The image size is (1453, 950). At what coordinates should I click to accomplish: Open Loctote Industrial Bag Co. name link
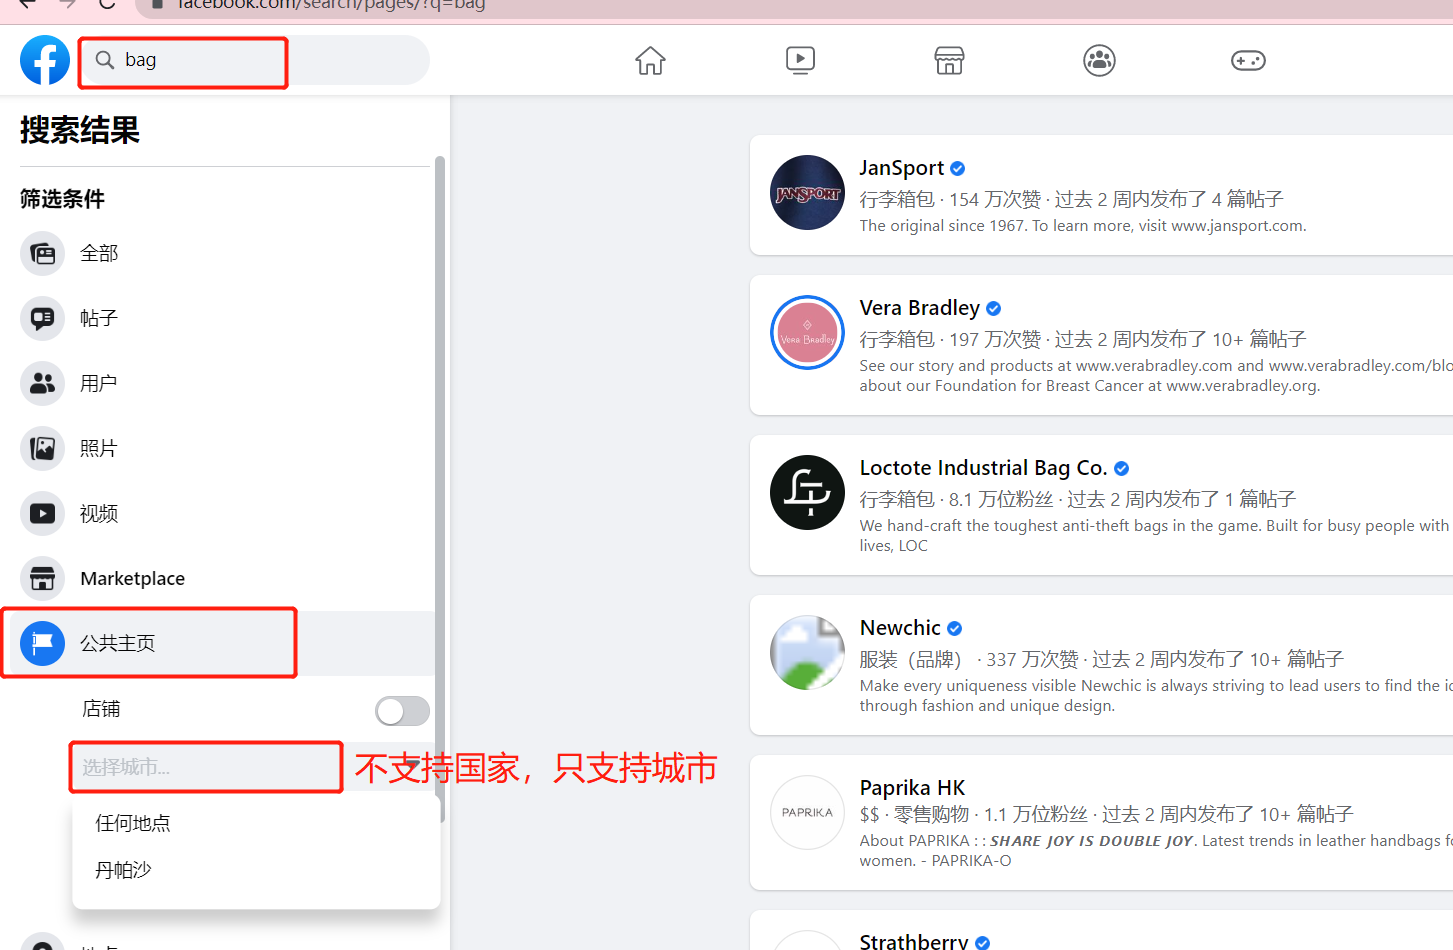[x=983, y=468]
